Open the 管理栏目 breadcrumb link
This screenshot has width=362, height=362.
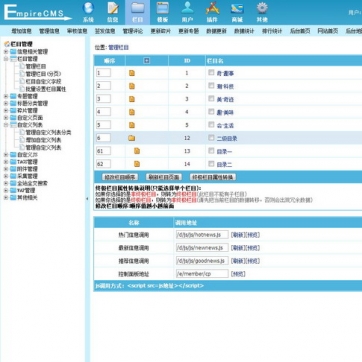point(118,48)
